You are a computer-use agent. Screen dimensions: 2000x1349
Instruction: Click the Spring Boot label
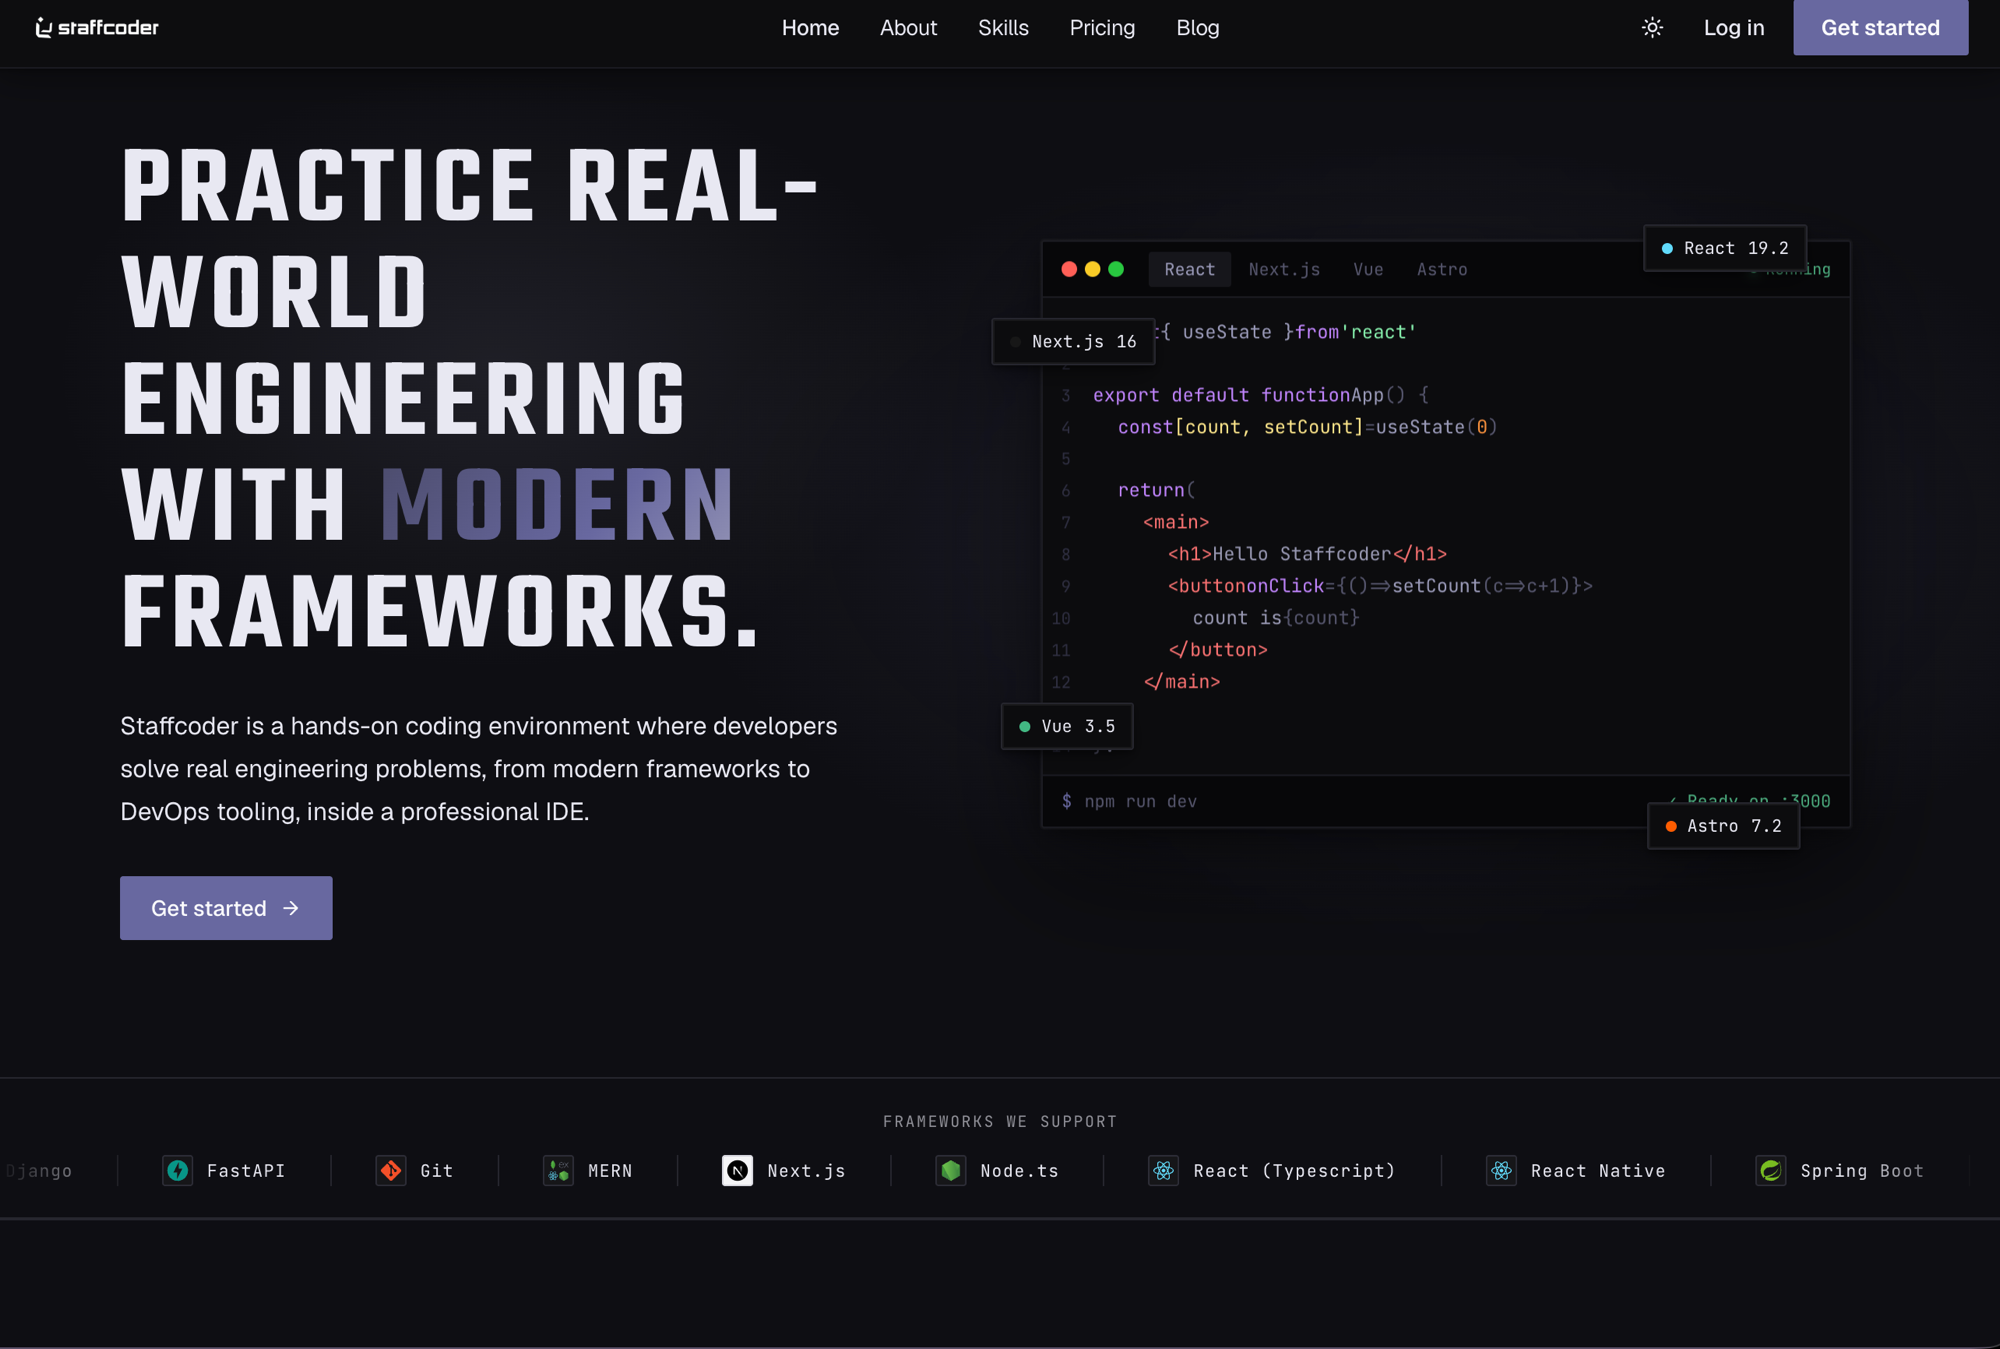1862,1171
